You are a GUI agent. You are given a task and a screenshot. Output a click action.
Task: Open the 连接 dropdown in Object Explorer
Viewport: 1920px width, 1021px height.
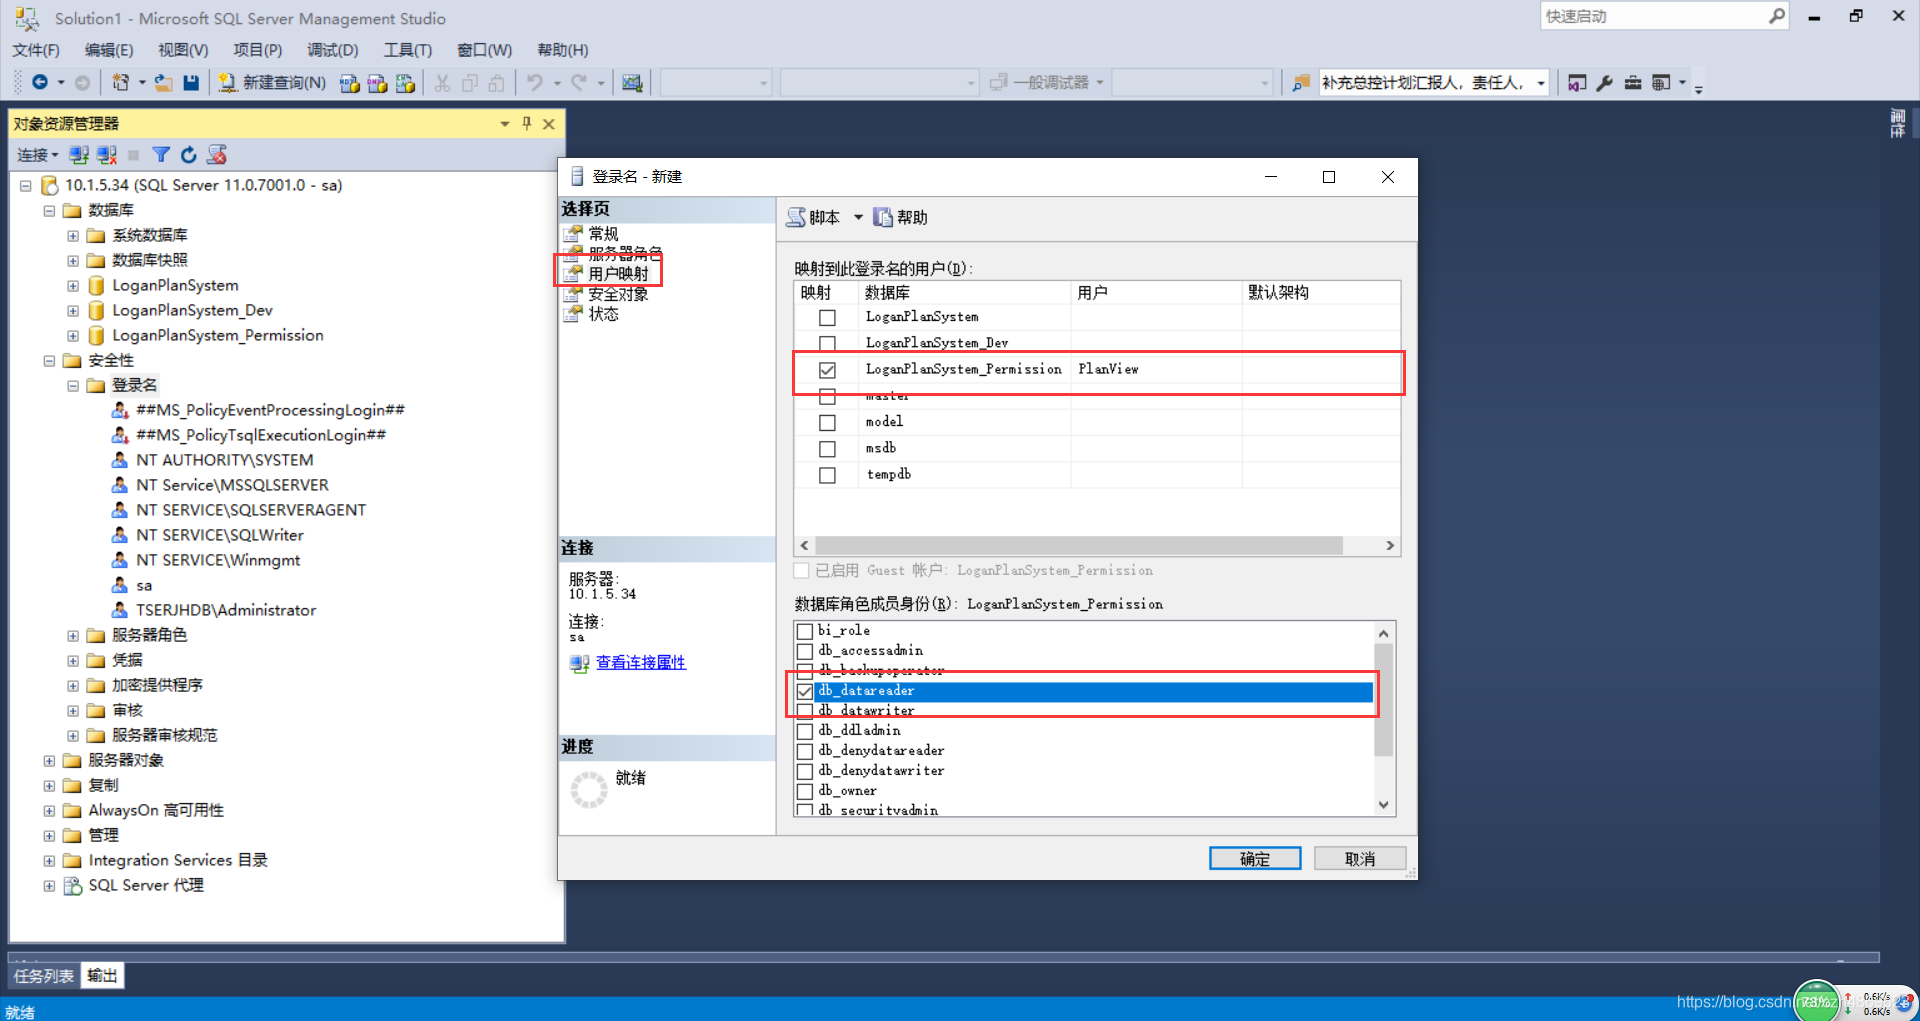click(38, 155)
